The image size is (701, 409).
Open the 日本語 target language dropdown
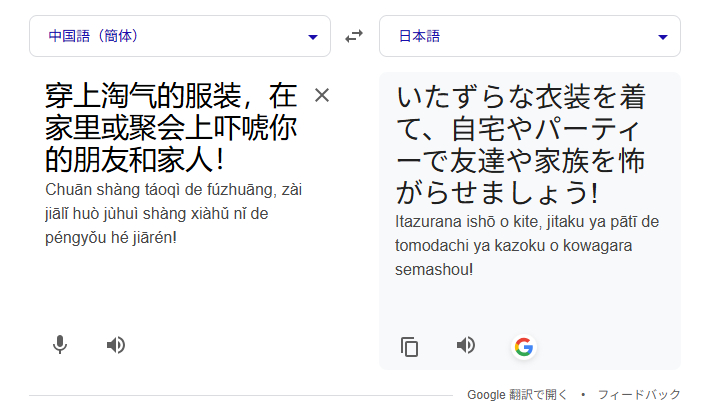tap(530, 36)
